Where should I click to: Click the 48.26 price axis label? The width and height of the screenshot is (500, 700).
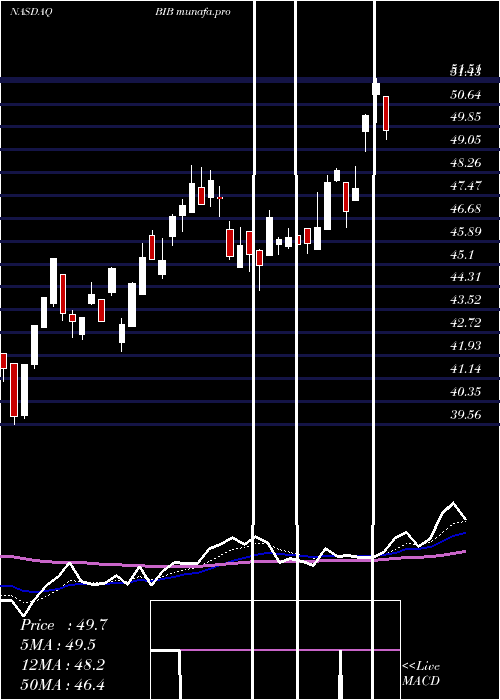(466, 162)
